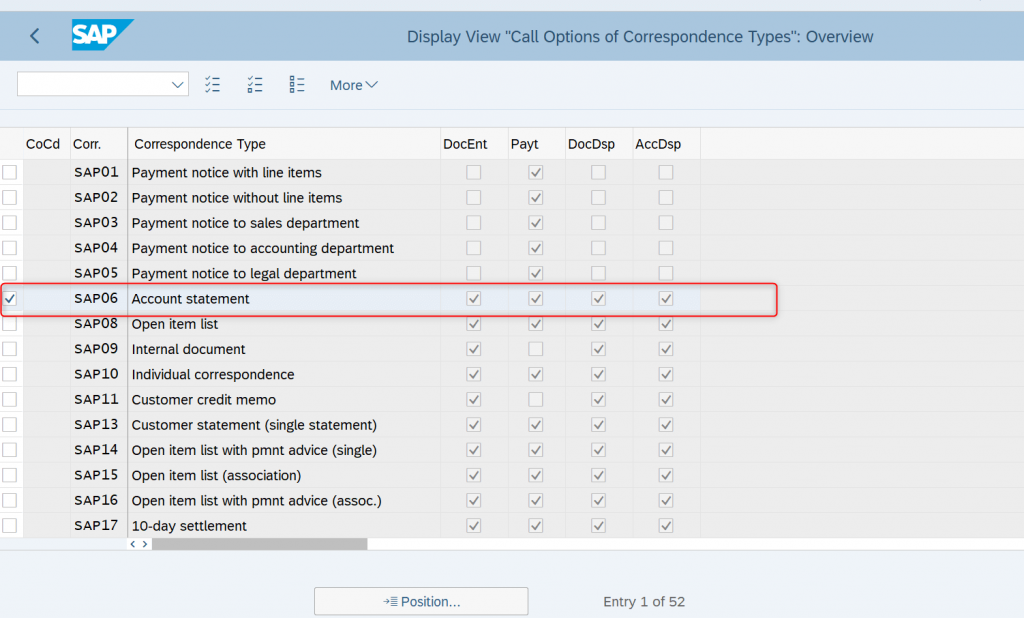Open the More menu
This screenshot has height=618, width=1024.
[x=353, y=85]
